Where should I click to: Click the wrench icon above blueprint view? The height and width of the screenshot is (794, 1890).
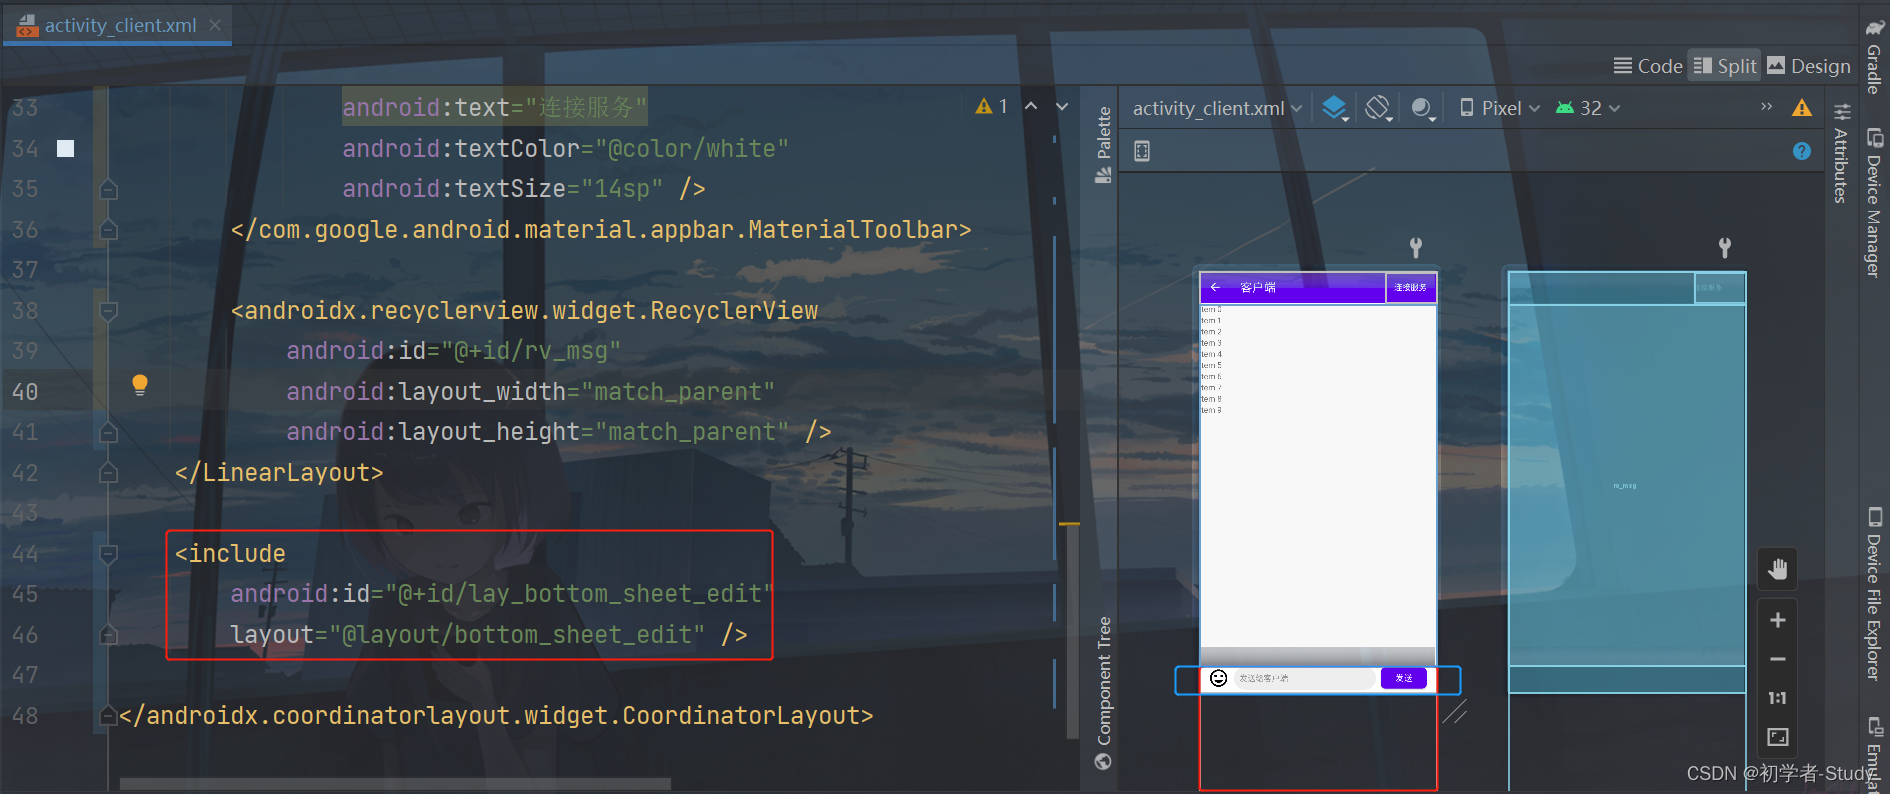point(1724,247)
